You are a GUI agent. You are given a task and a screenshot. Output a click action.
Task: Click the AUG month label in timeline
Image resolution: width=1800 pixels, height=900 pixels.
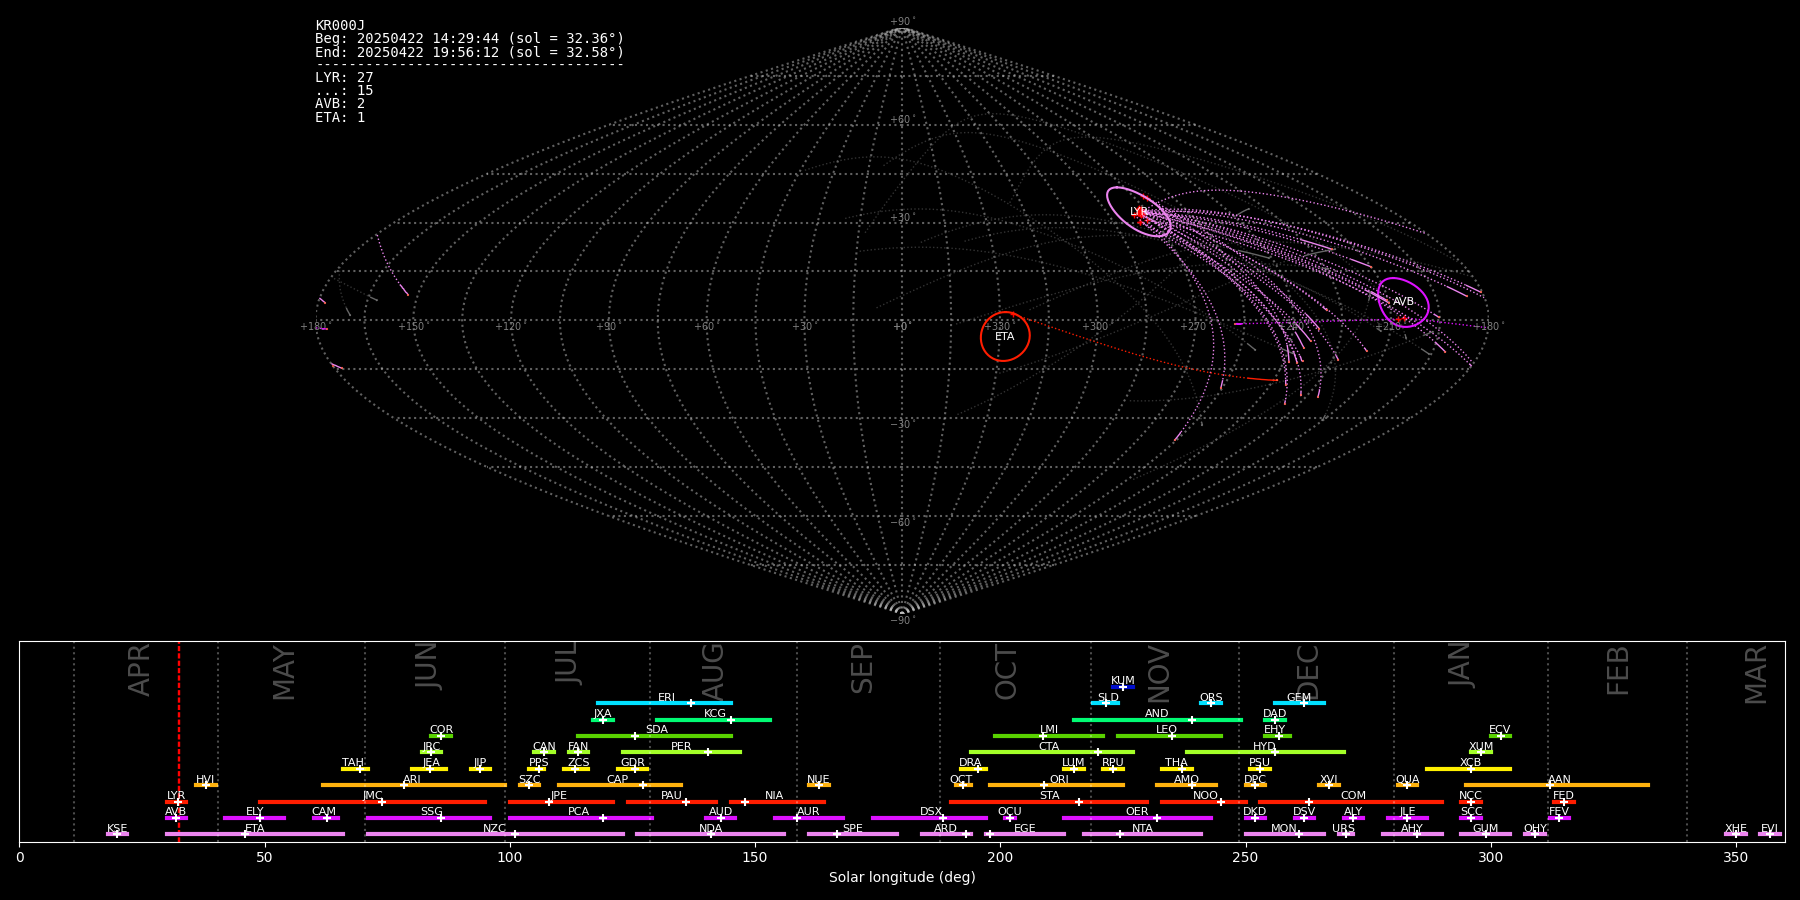coord(713,672)
